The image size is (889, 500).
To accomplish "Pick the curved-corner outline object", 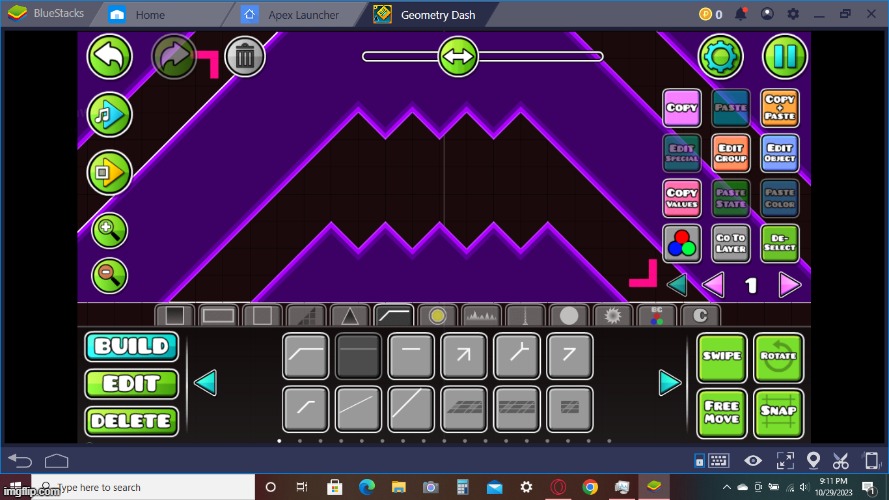I will [306, 356].
